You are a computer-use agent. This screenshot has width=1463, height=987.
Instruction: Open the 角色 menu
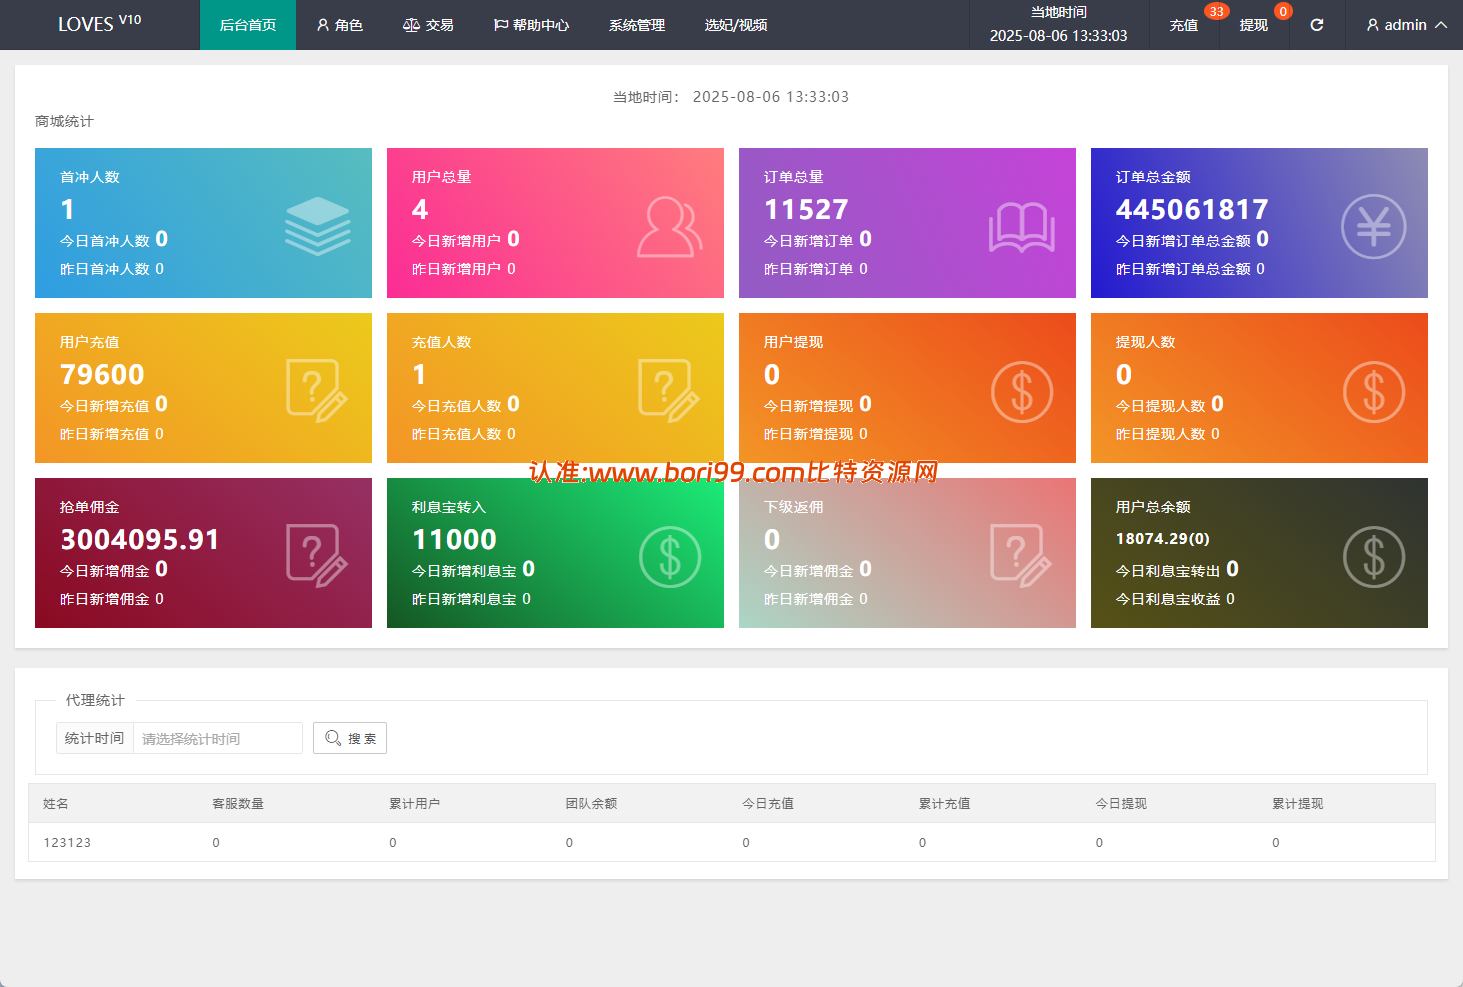pyautogui.click(x=340, y=25)
